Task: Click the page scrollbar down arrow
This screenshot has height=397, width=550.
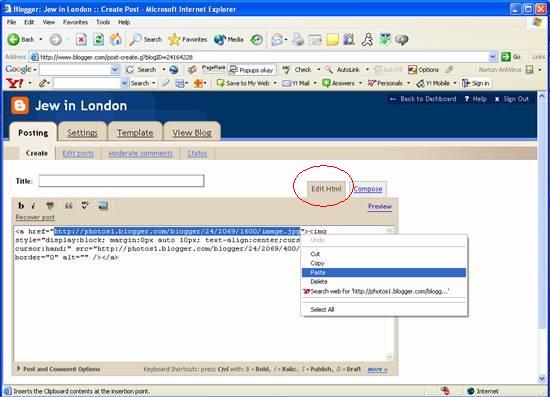Action: (x=542, y=378)
